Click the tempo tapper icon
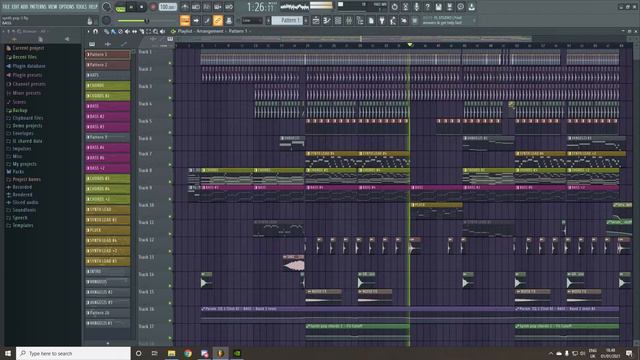Viewport: 640px width, 360px height. click(x=393, y=20)
